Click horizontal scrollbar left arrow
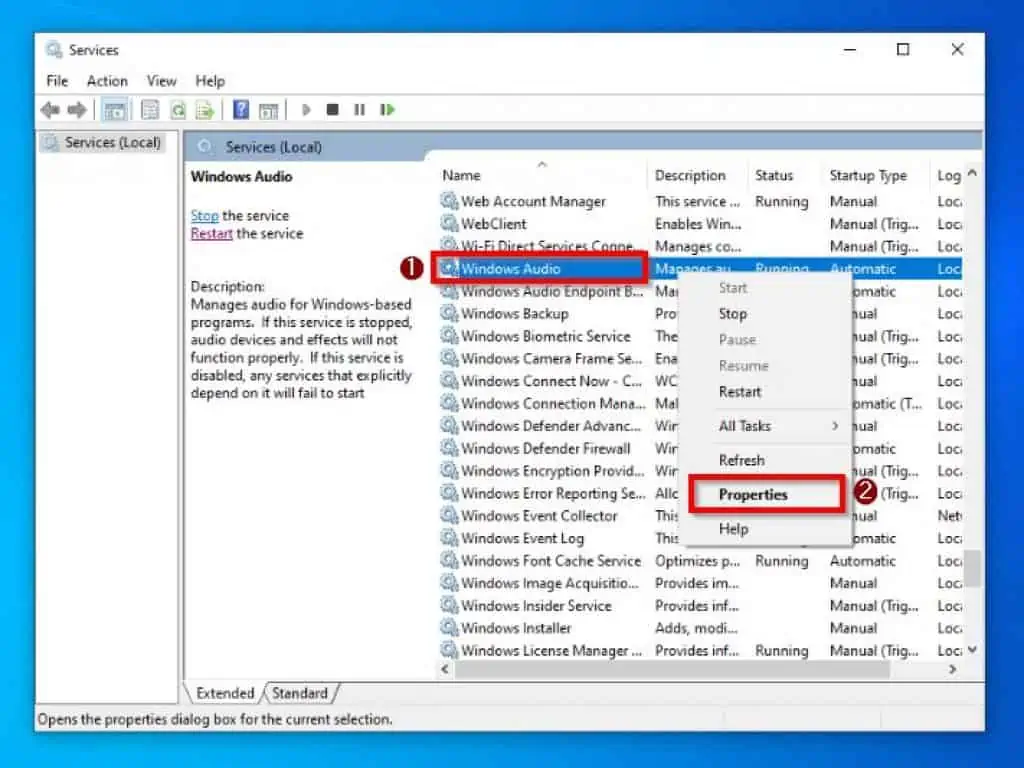The width and height of the screenshot is (1024, 768). 445,669
